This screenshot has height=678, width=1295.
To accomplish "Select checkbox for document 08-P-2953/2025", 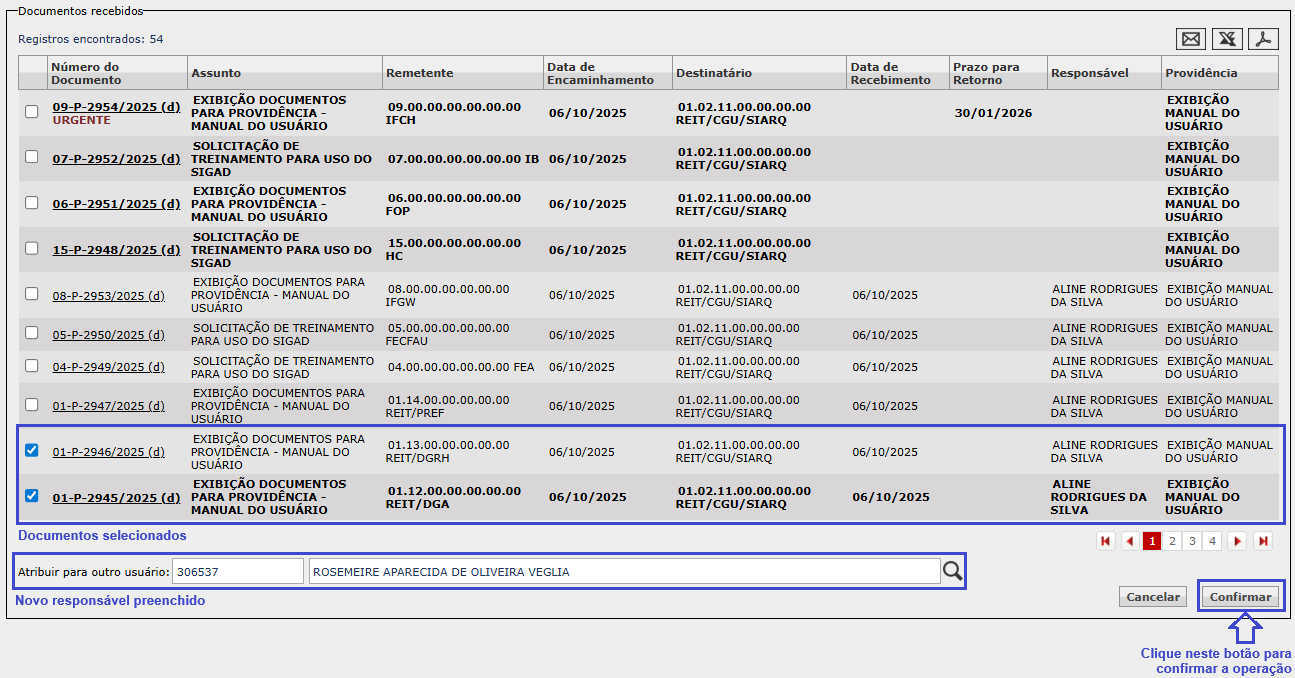I will tap(32, 294).
